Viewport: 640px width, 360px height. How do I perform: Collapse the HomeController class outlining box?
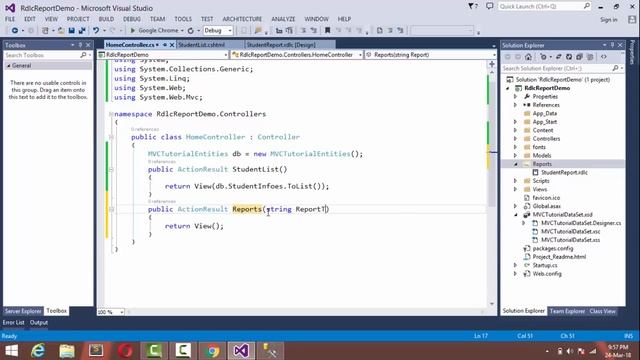[111, 137]
